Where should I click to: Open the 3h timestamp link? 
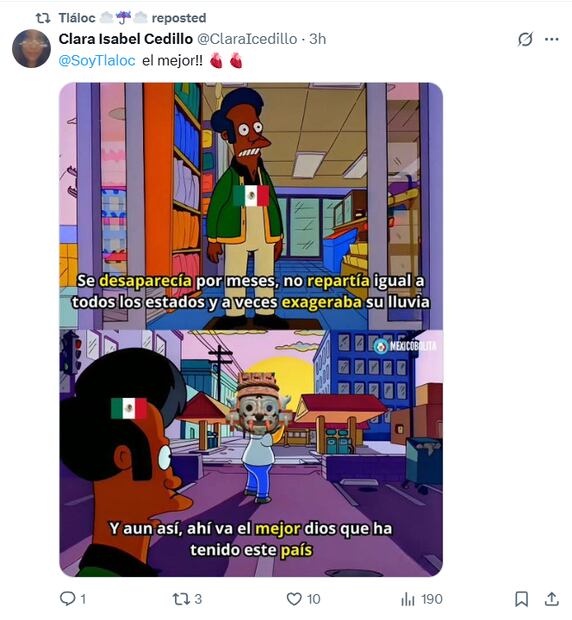[317, 39]
